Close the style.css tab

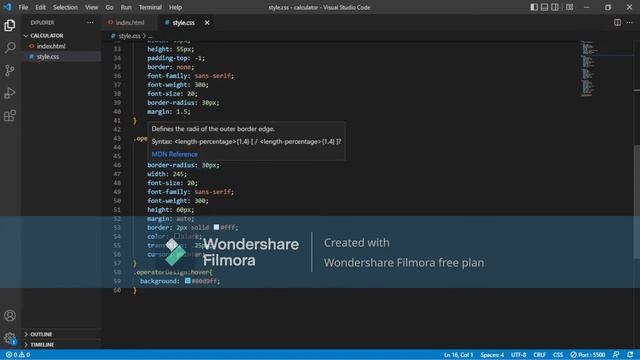point(207,22)
